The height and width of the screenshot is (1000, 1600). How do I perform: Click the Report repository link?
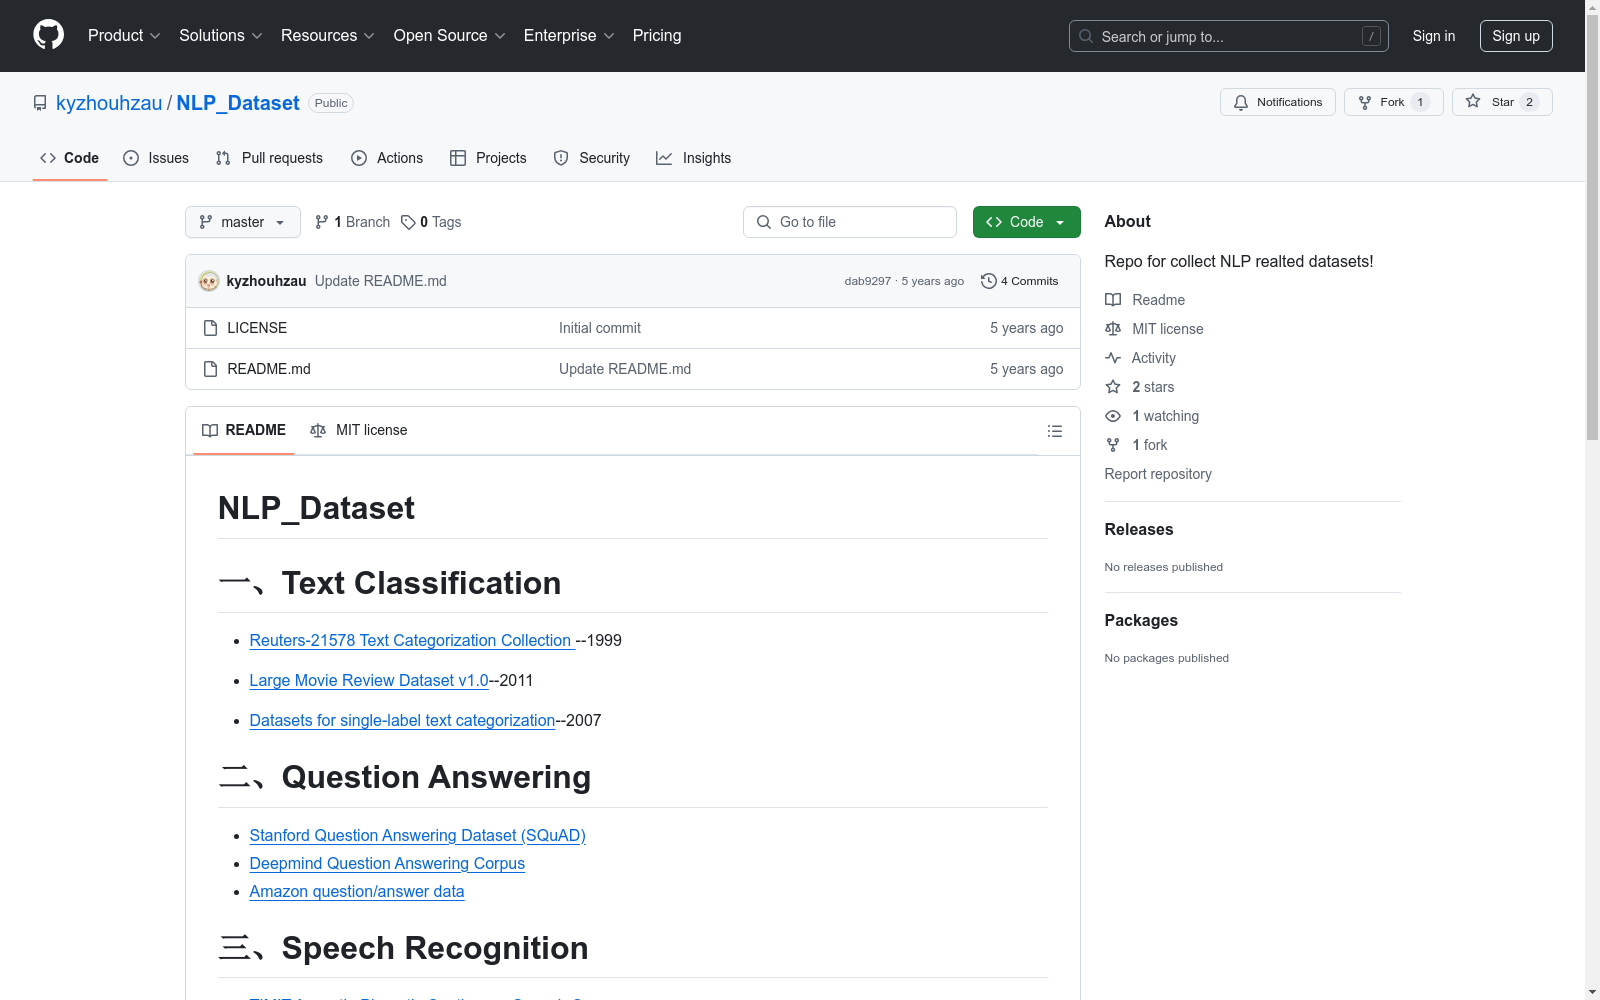pyautogui.click(x=1158, y=474)
